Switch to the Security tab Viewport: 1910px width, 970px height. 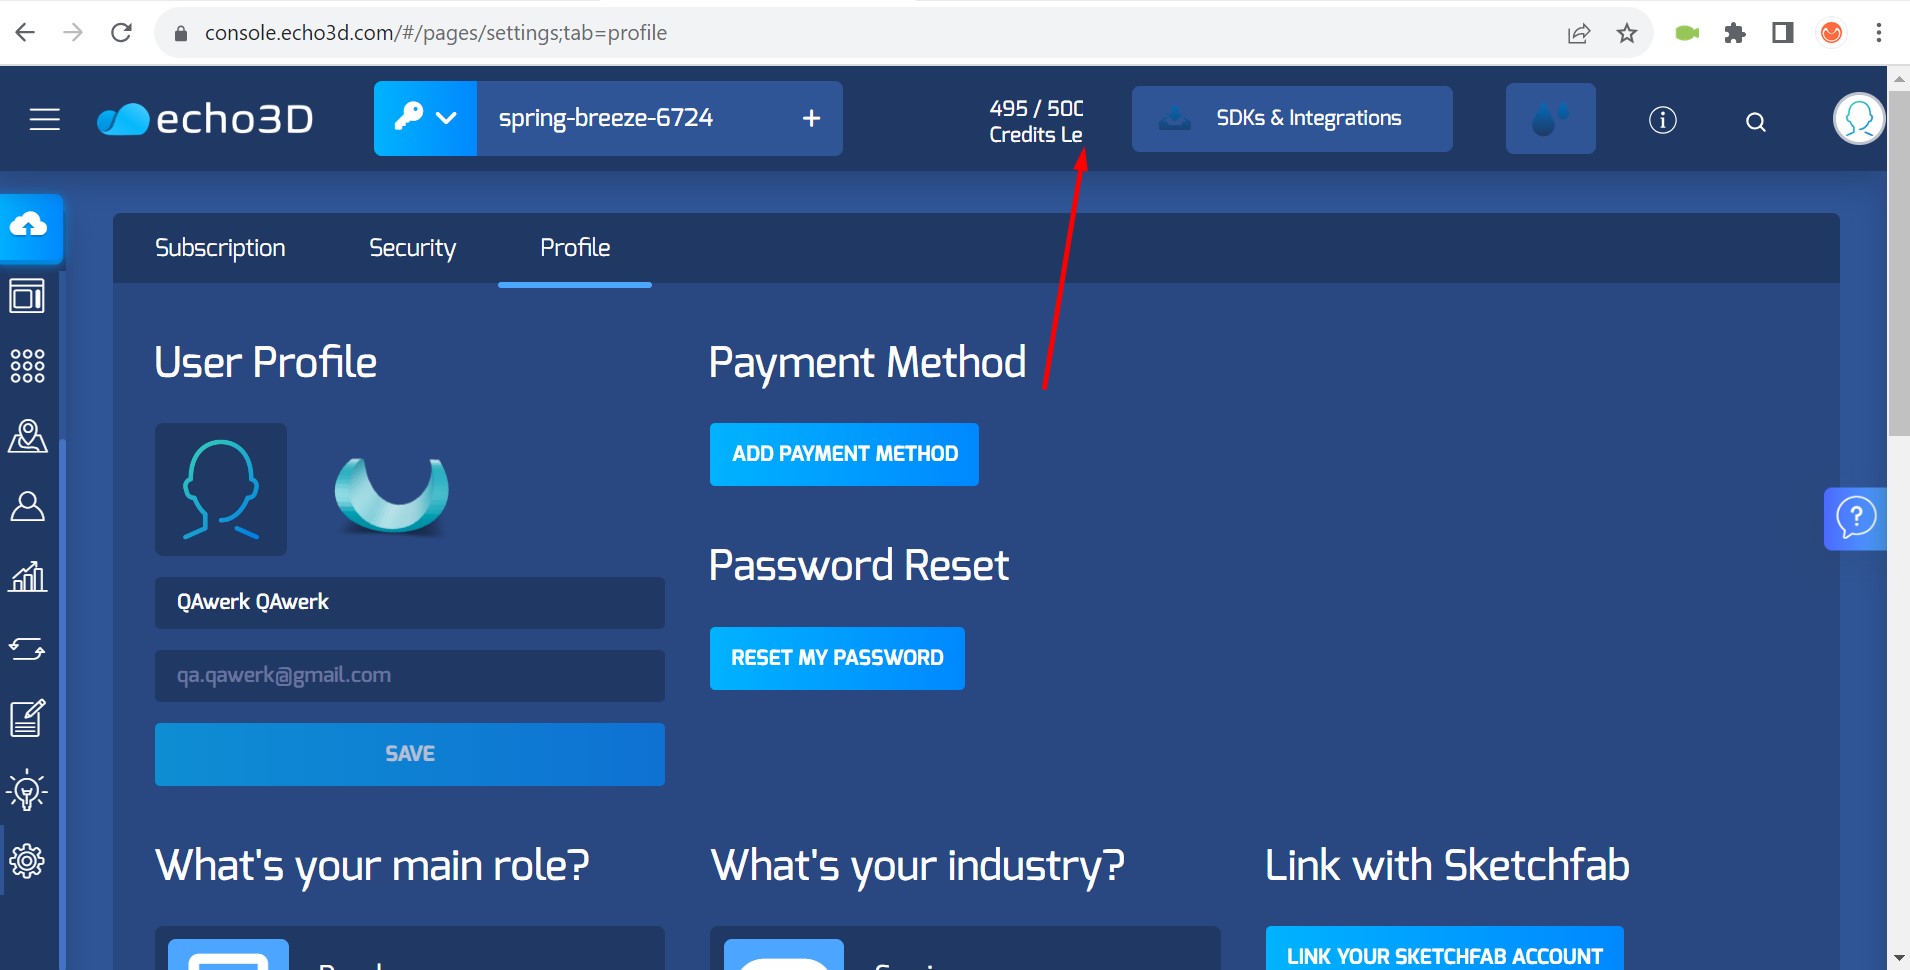tap(412, 248)
